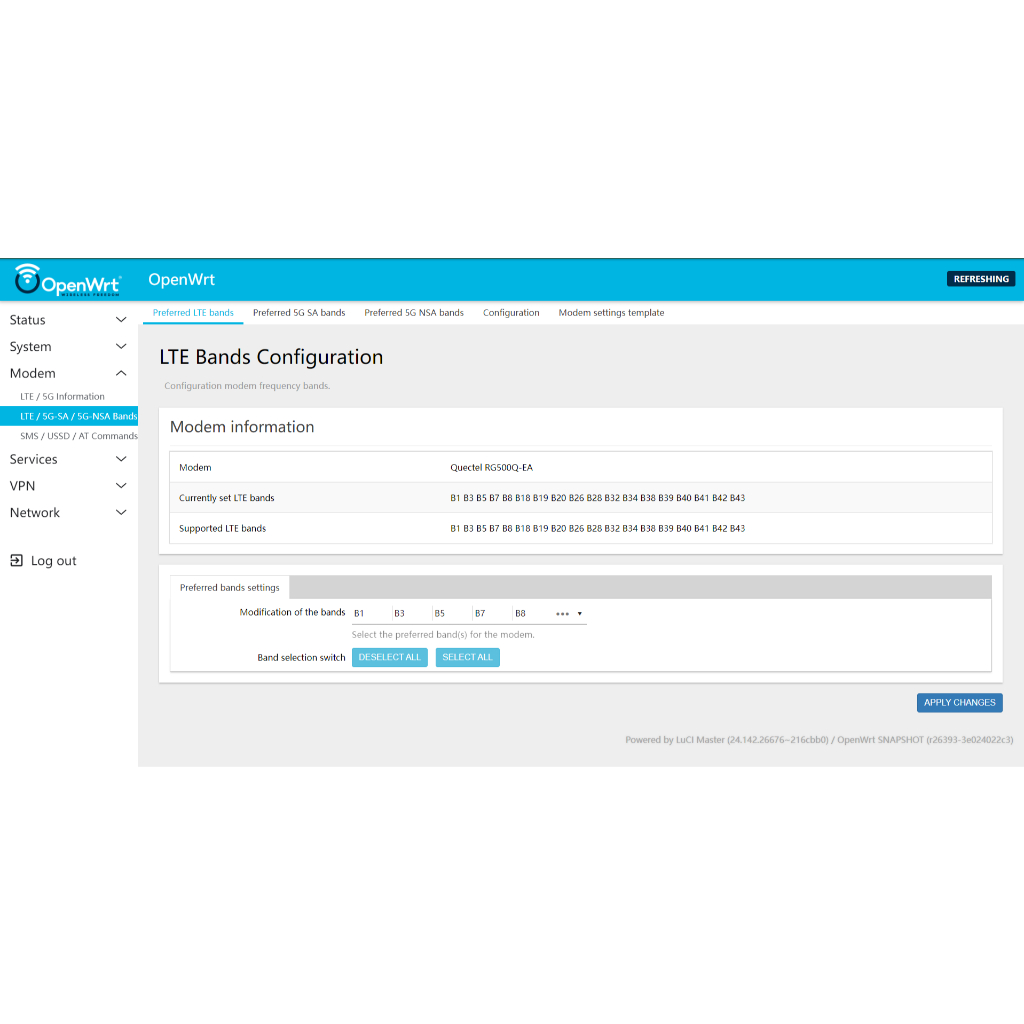Expand the Services menu chevron
The height and width of the screenshot is (1024, 1024).
(x=121, y=459)
